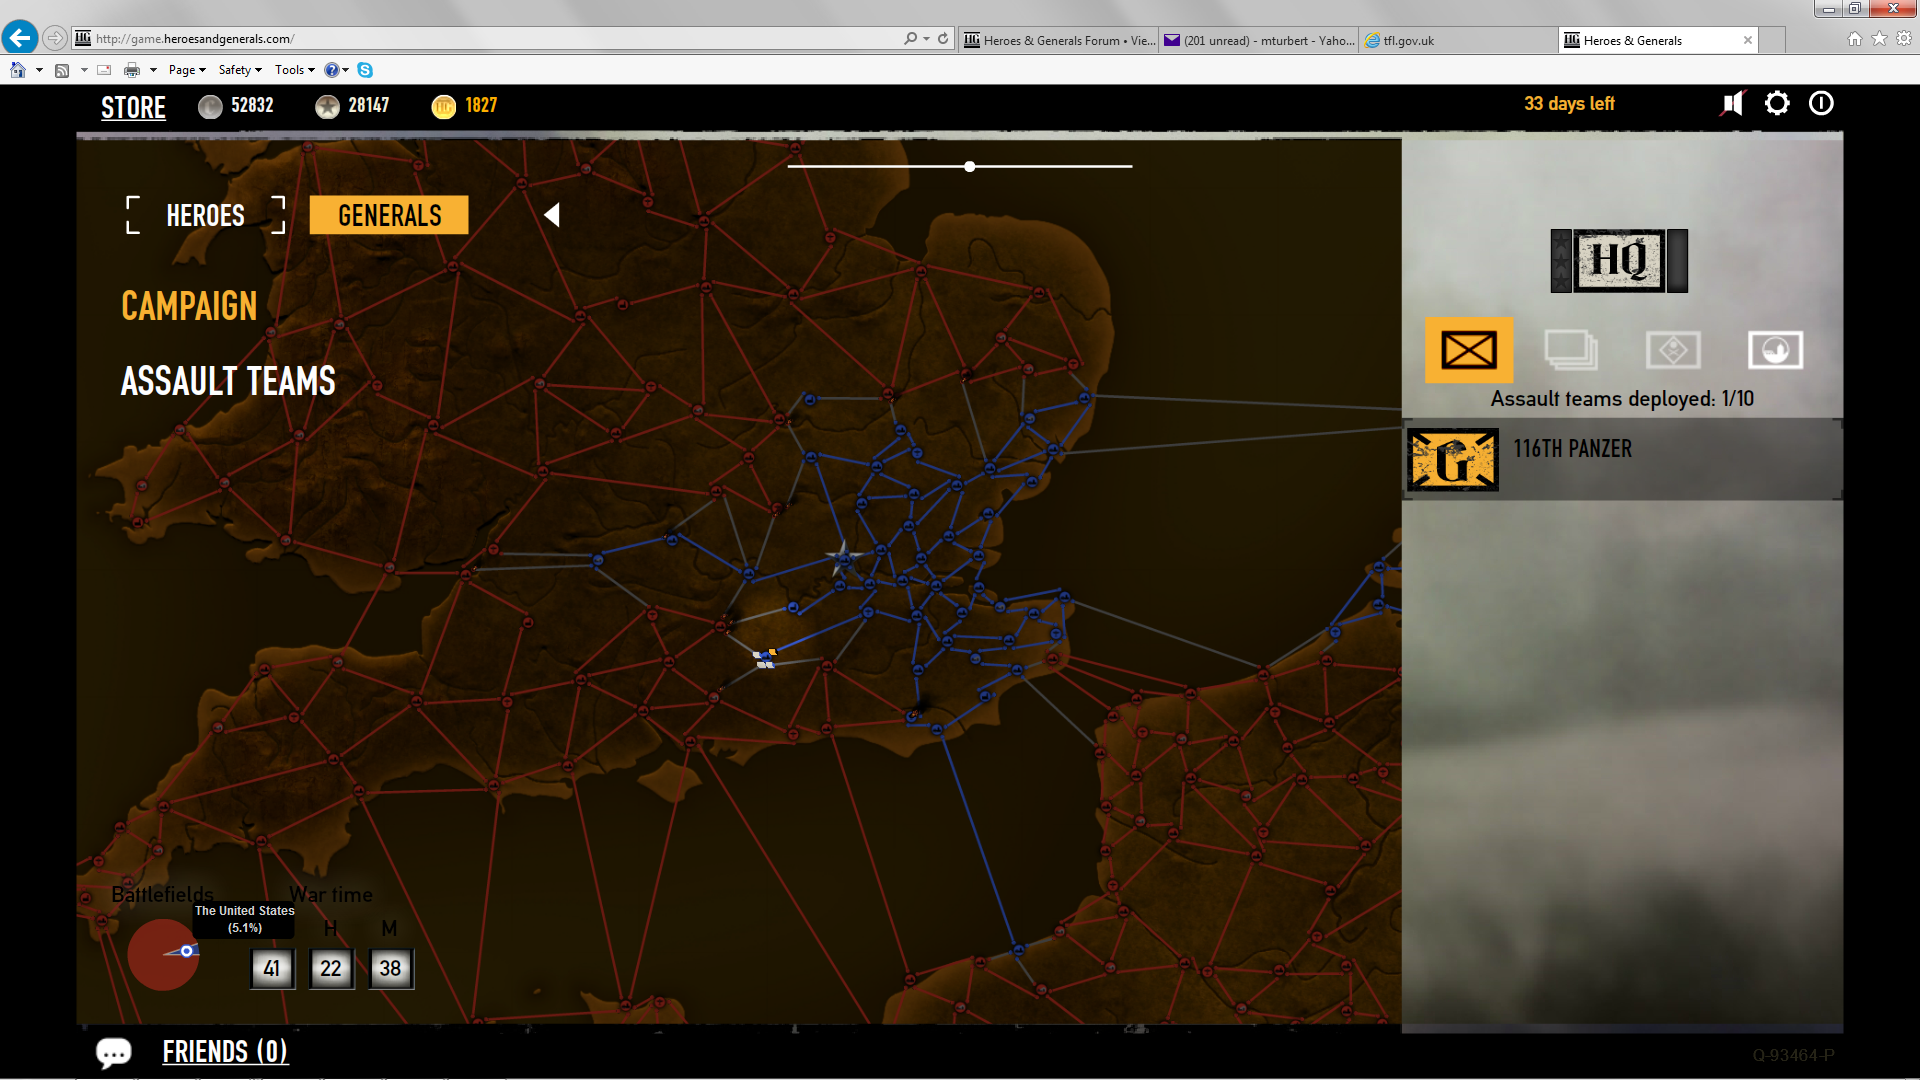This screenshot has width=1920, height=1080.
Task: Select the Campaign menu item
Action: tap(189, 306)
